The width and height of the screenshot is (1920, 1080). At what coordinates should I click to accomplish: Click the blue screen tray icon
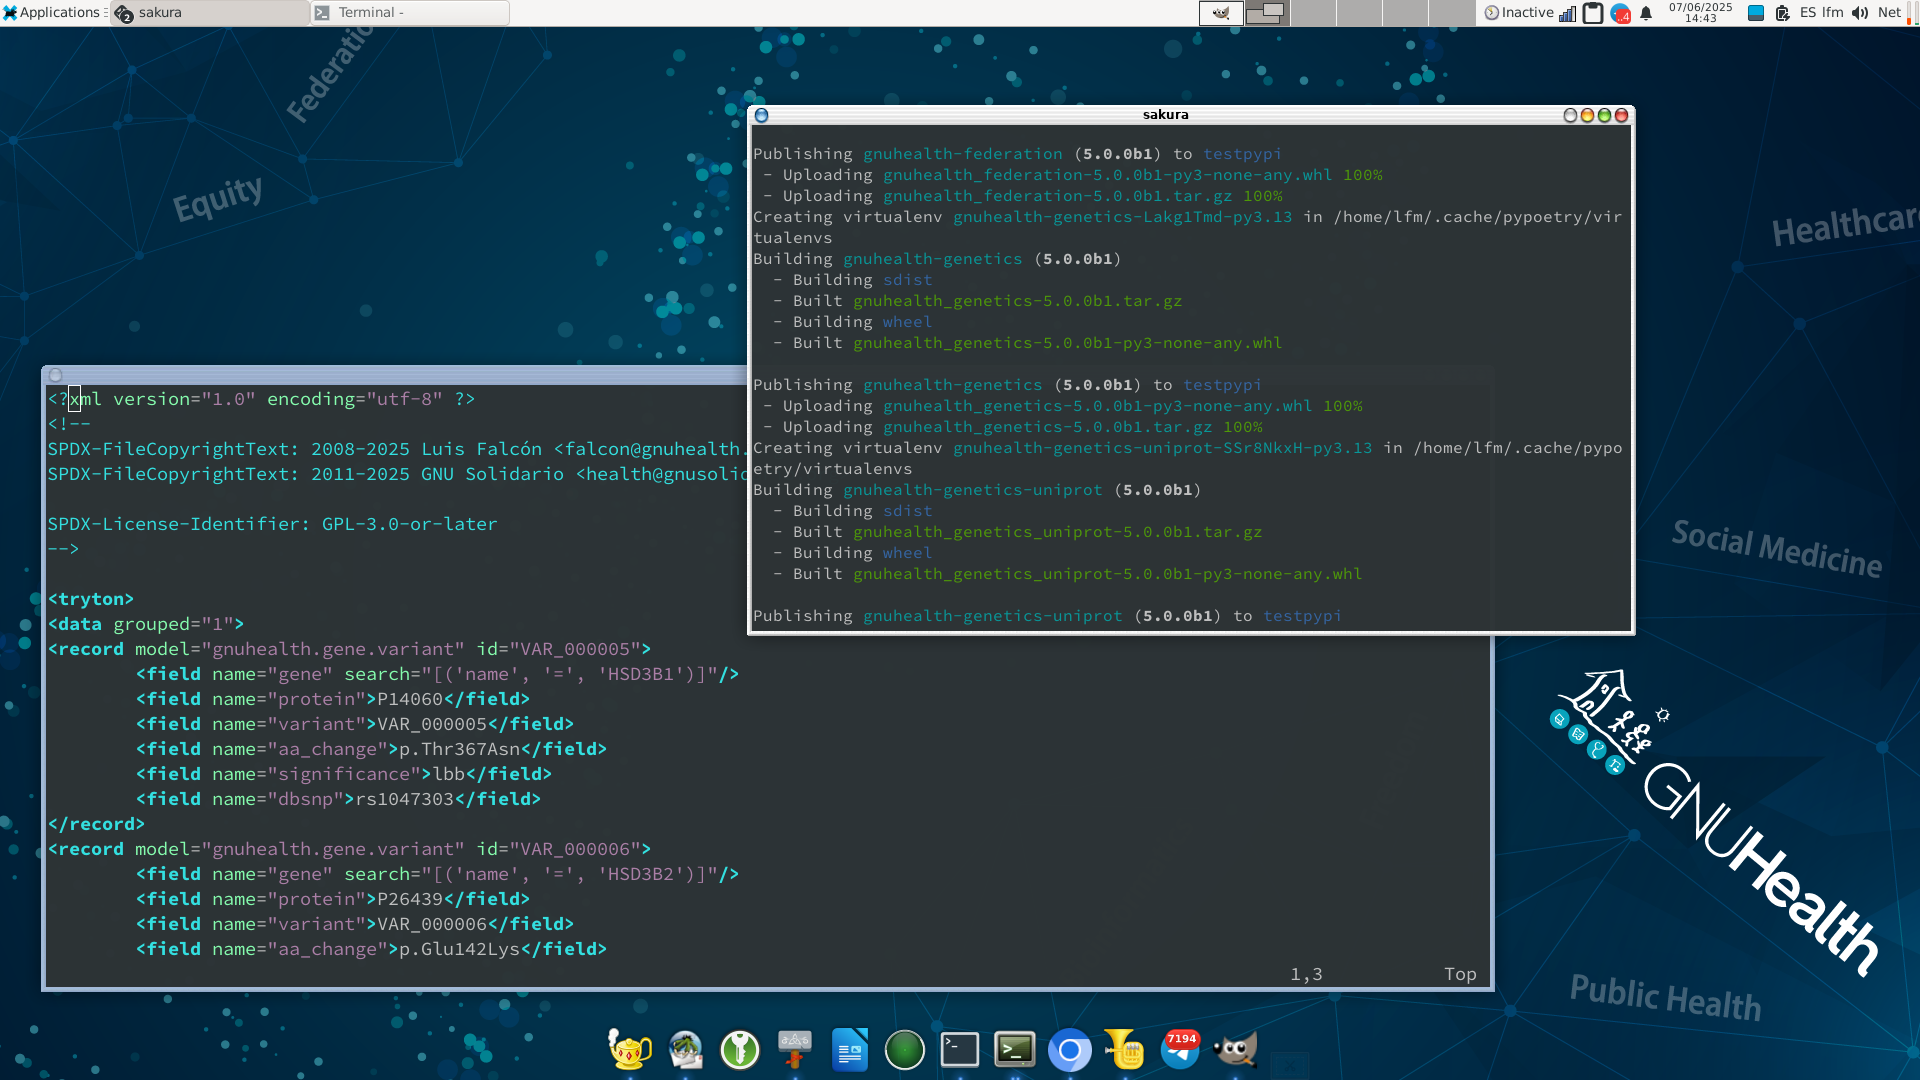pos(1755,13)
